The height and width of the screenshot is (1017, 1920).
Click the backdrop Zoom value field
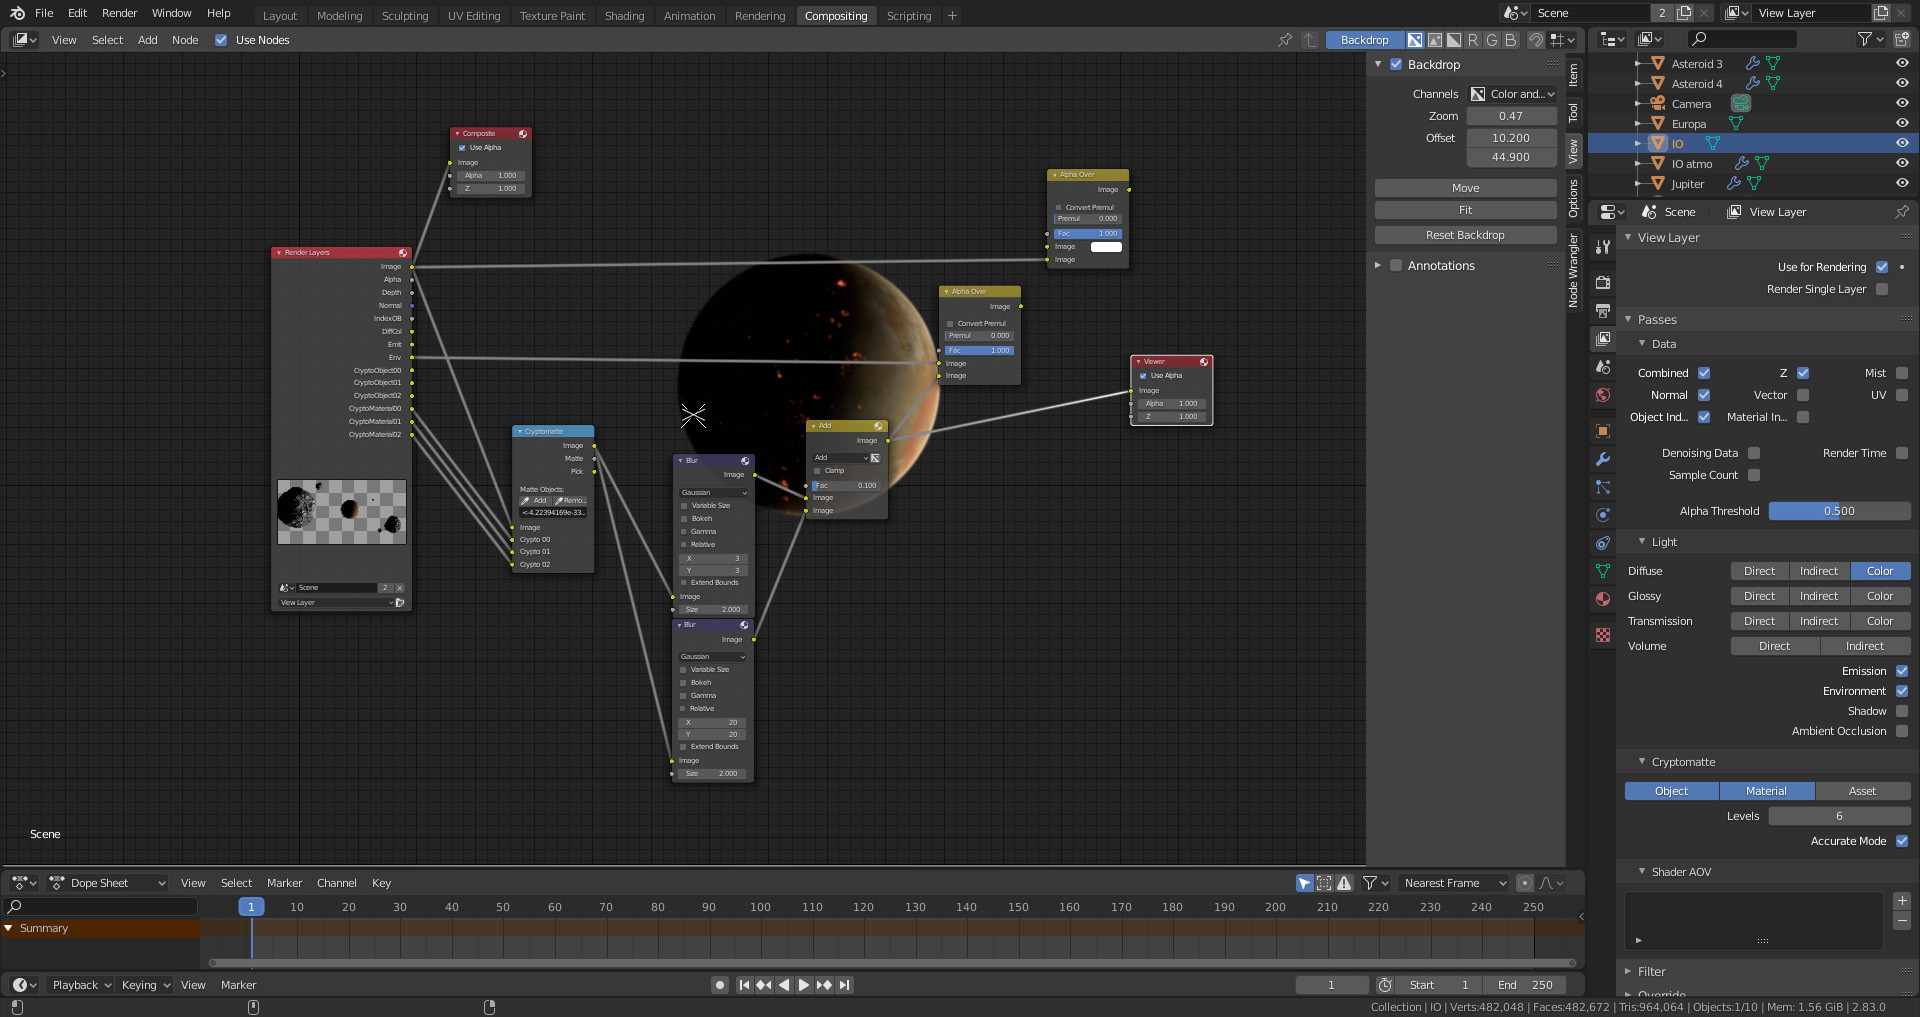point(1511,116)
